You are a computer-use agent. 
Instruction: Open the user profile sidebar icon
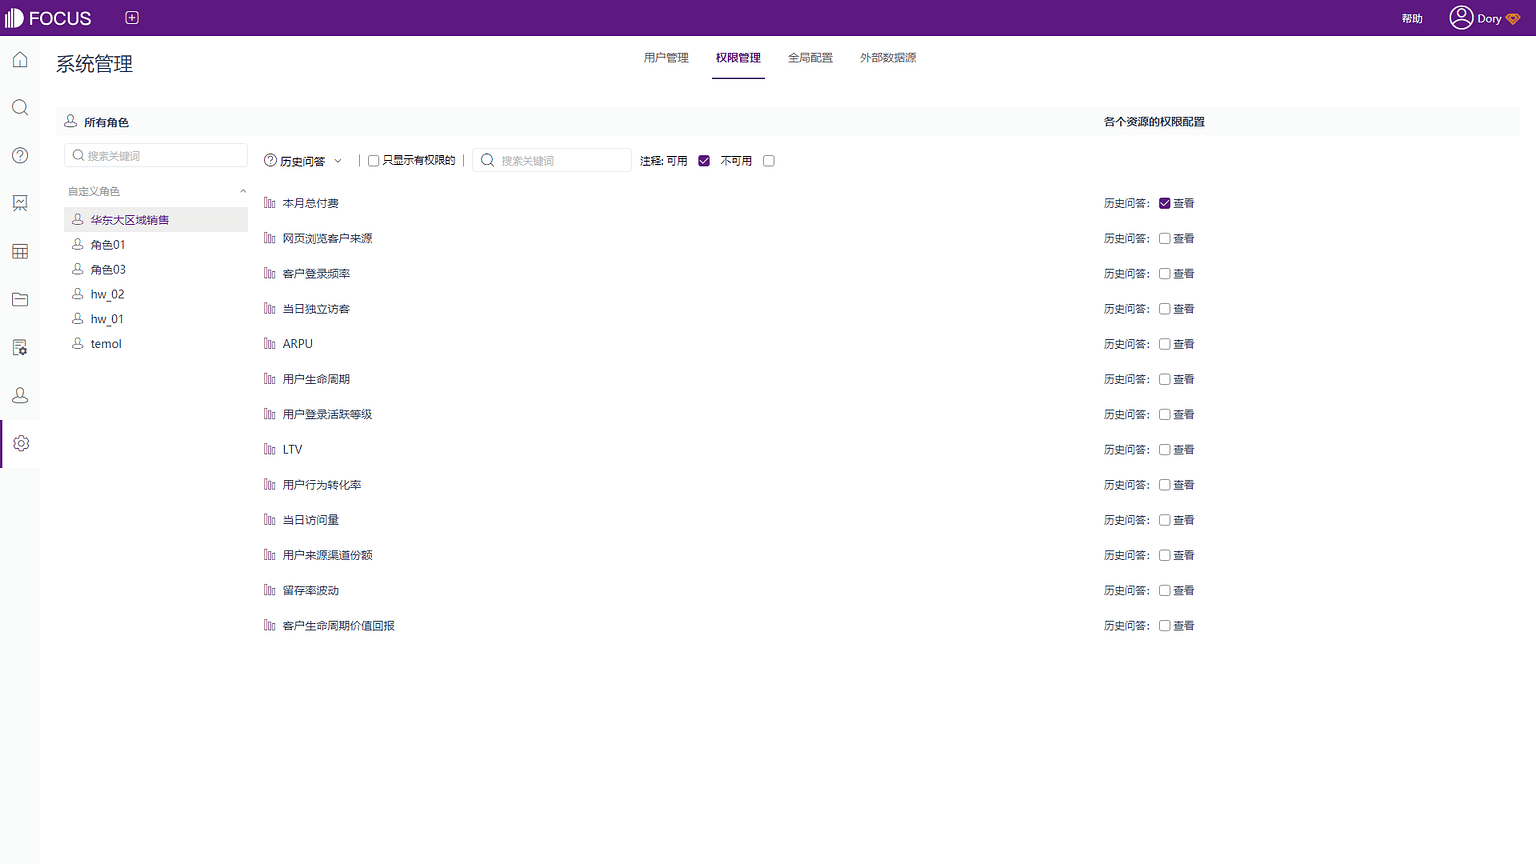(x=20, y=395)
